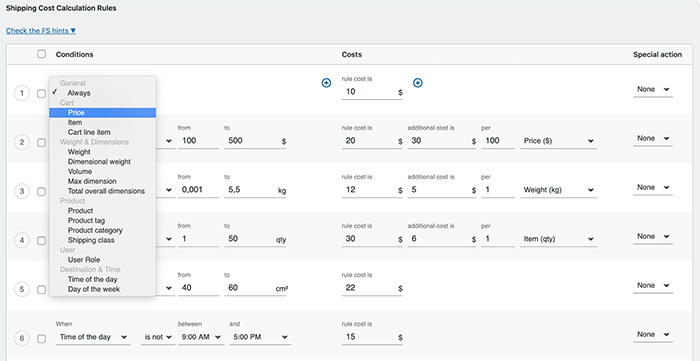Tick the select-all checkbox in the header
The image size is (700, 361).
[x=42, y=54]
